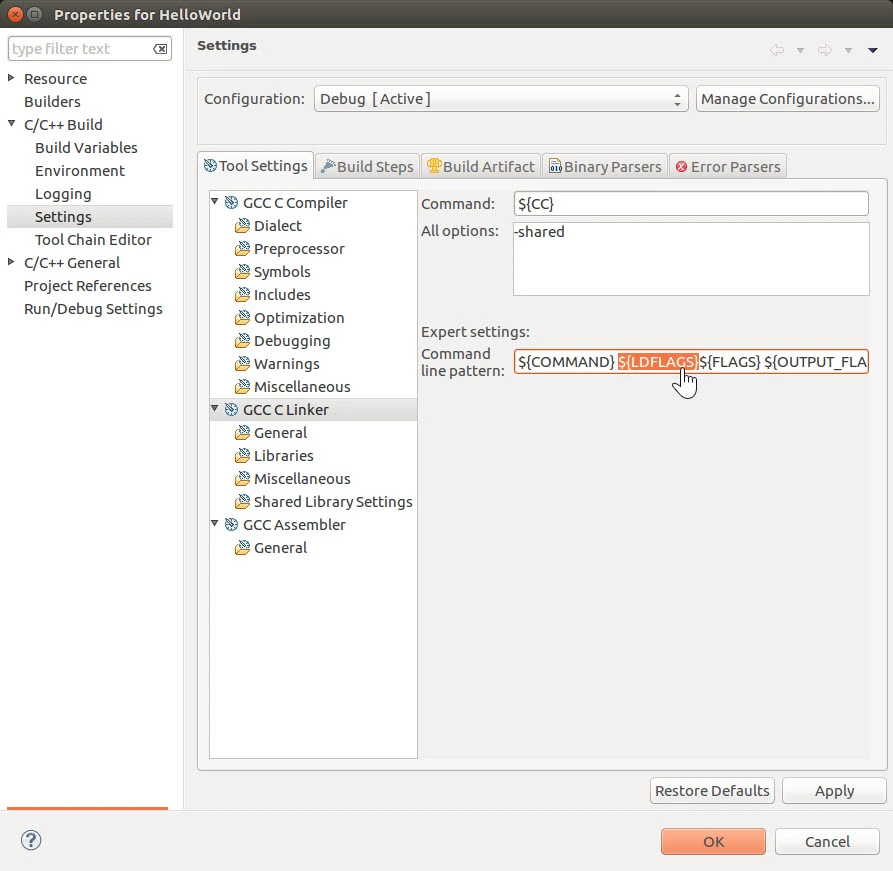Open the Configuration dropdown
Screen dimensions: 893x871
501,99
